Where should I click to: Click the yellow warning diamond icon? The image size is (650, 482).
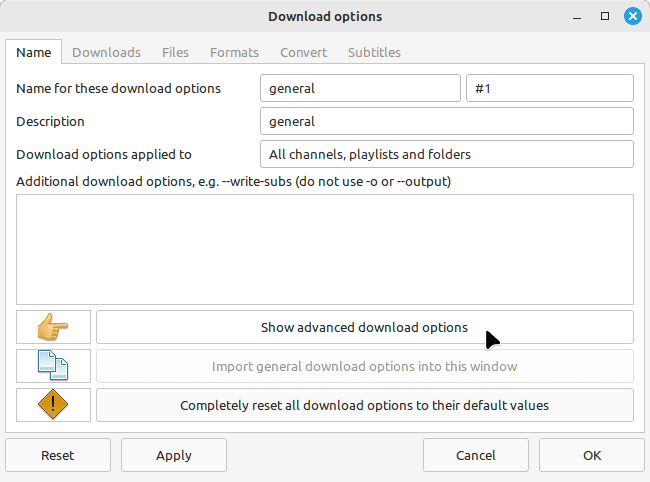53,405
